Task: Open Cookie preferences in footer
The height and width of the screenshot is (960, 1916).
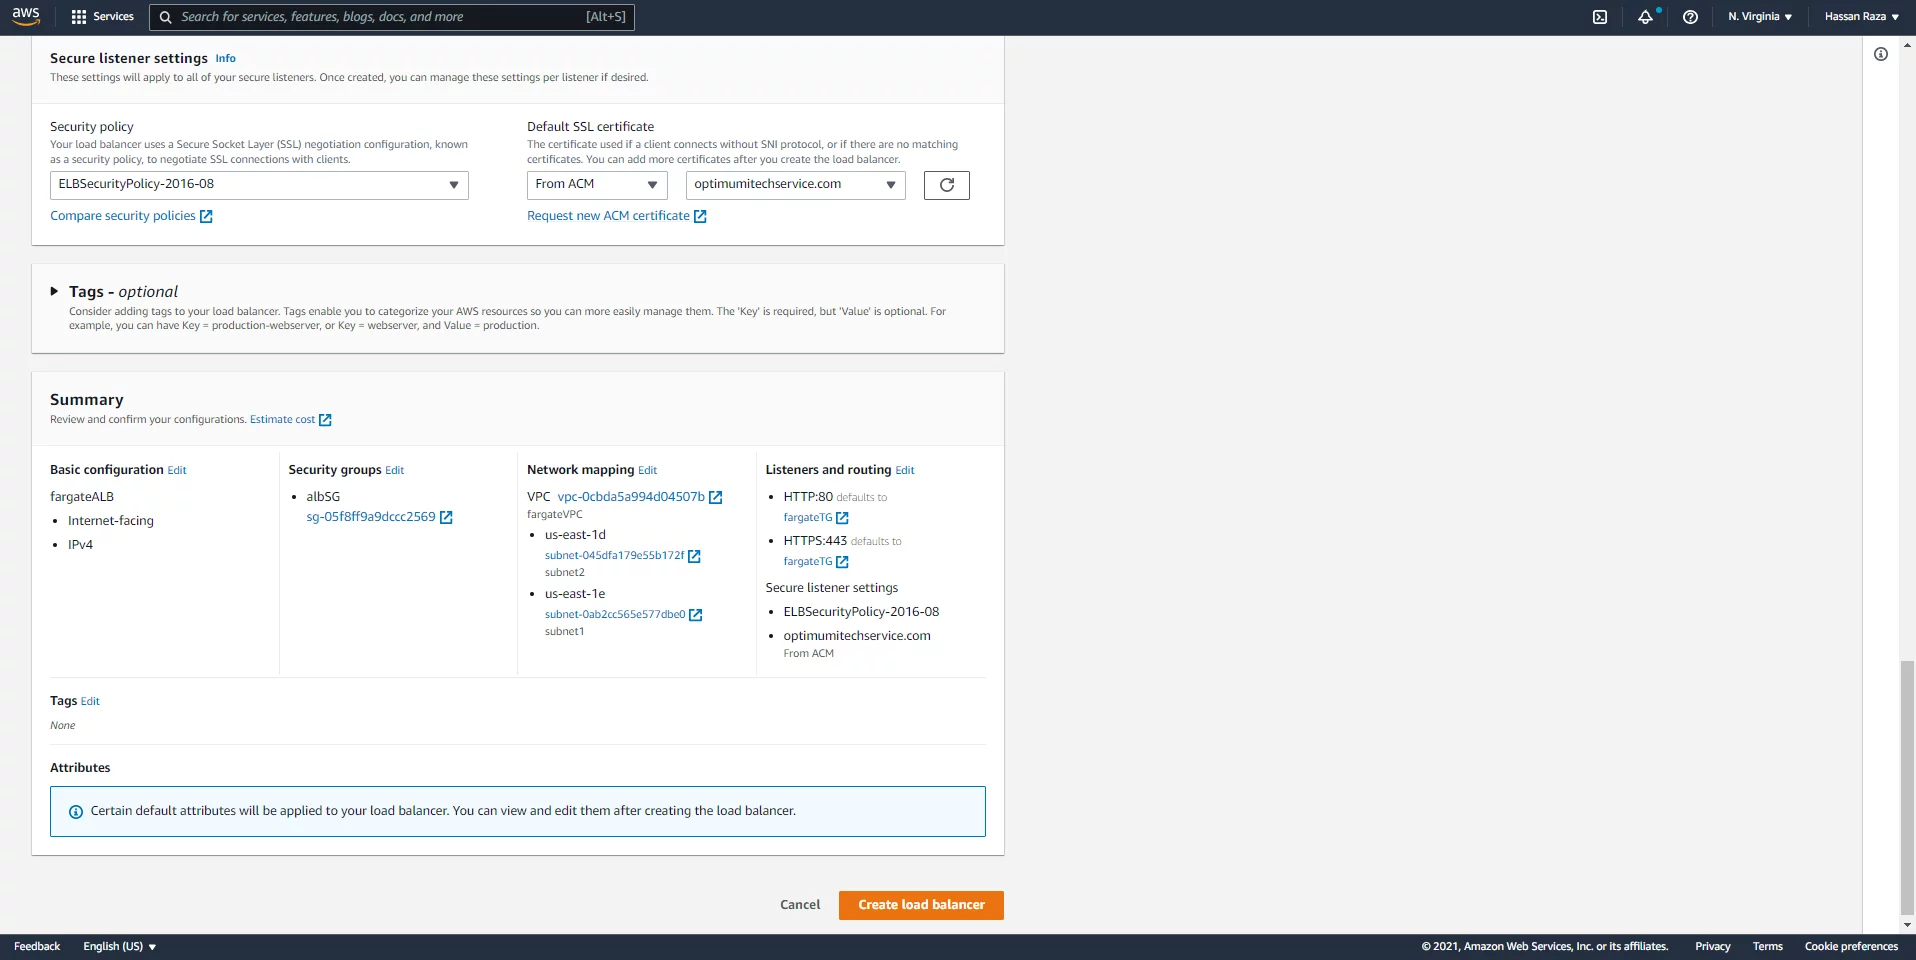Action: 1851,946
